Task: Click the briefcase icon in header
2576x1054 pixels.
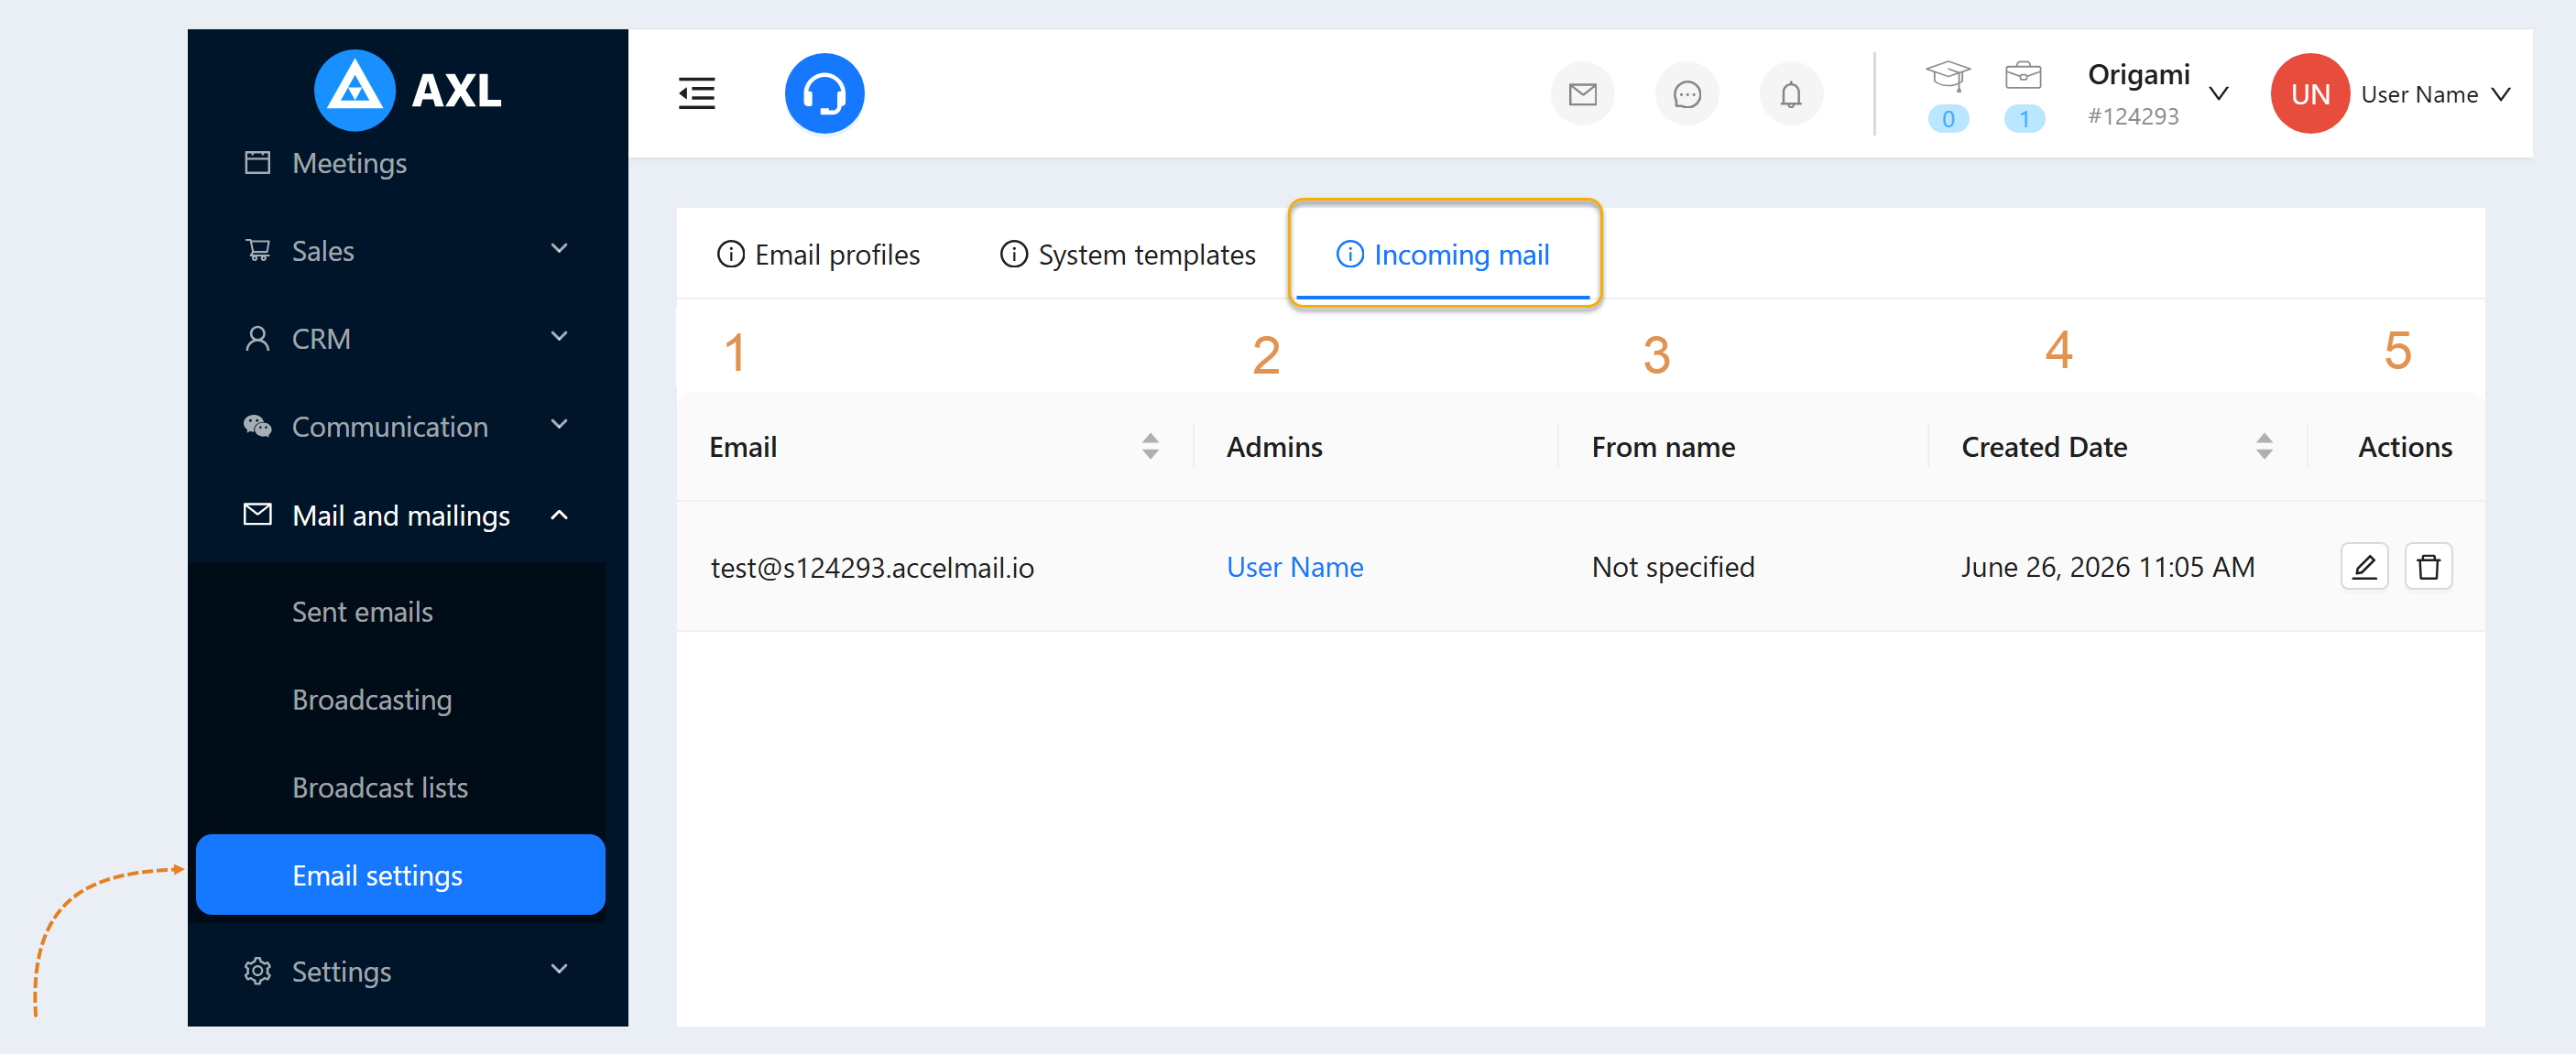Action: [x=2023, y=74]
